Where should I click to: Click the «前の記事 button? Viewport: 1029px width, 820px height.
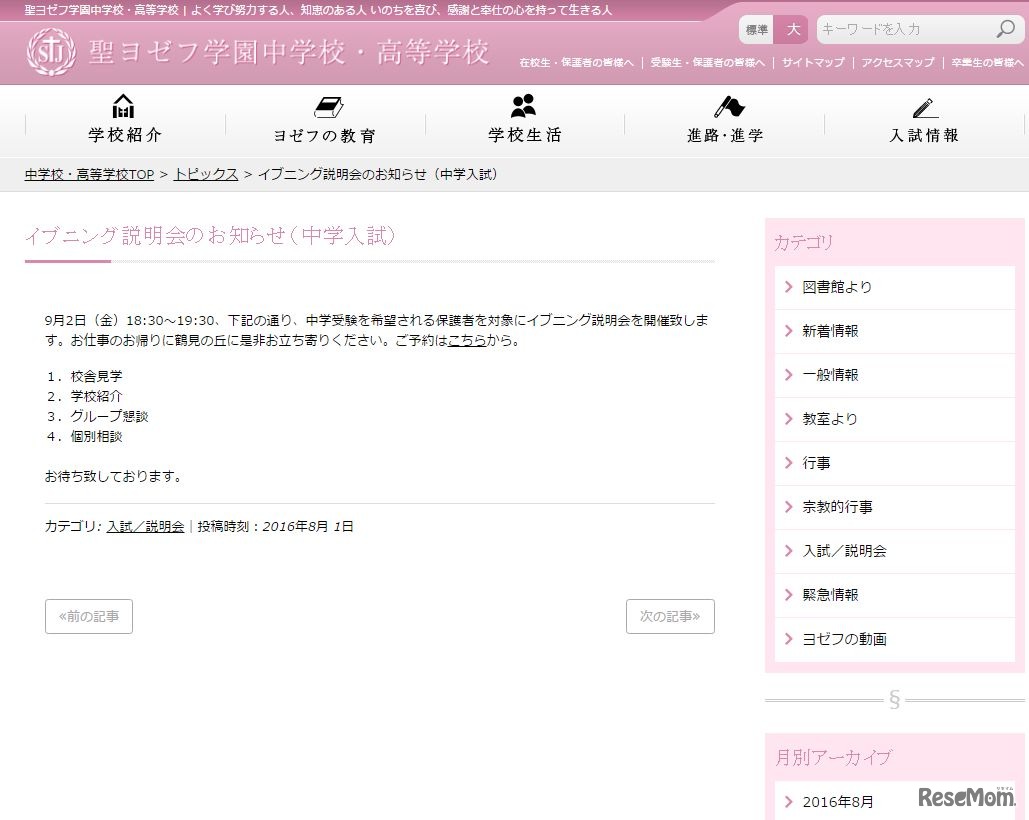coord(89,616)
